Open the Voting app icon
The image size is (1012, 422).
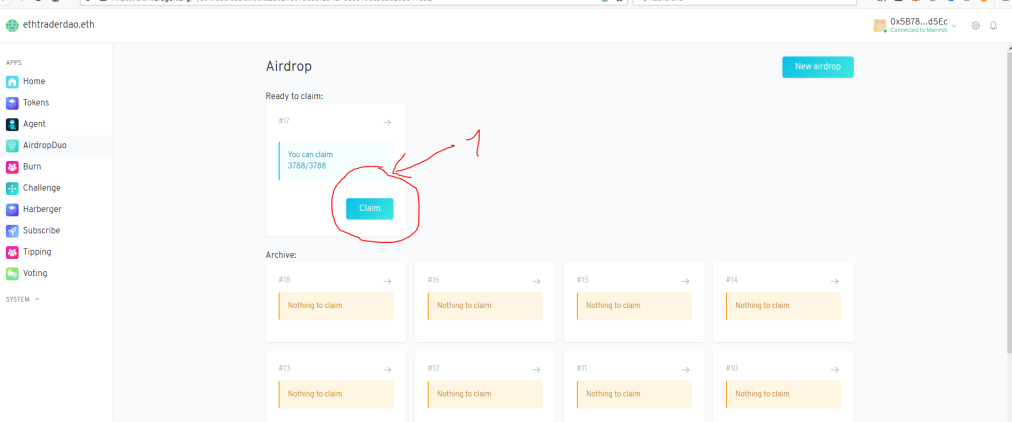tap(12, 273)
